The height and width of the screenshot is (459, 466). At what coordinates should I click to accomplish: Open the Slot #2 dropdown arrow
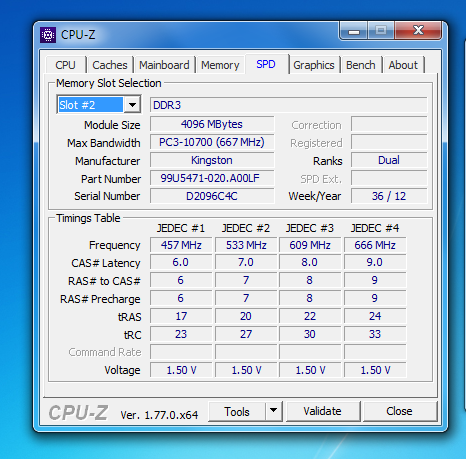pos(132,105)
